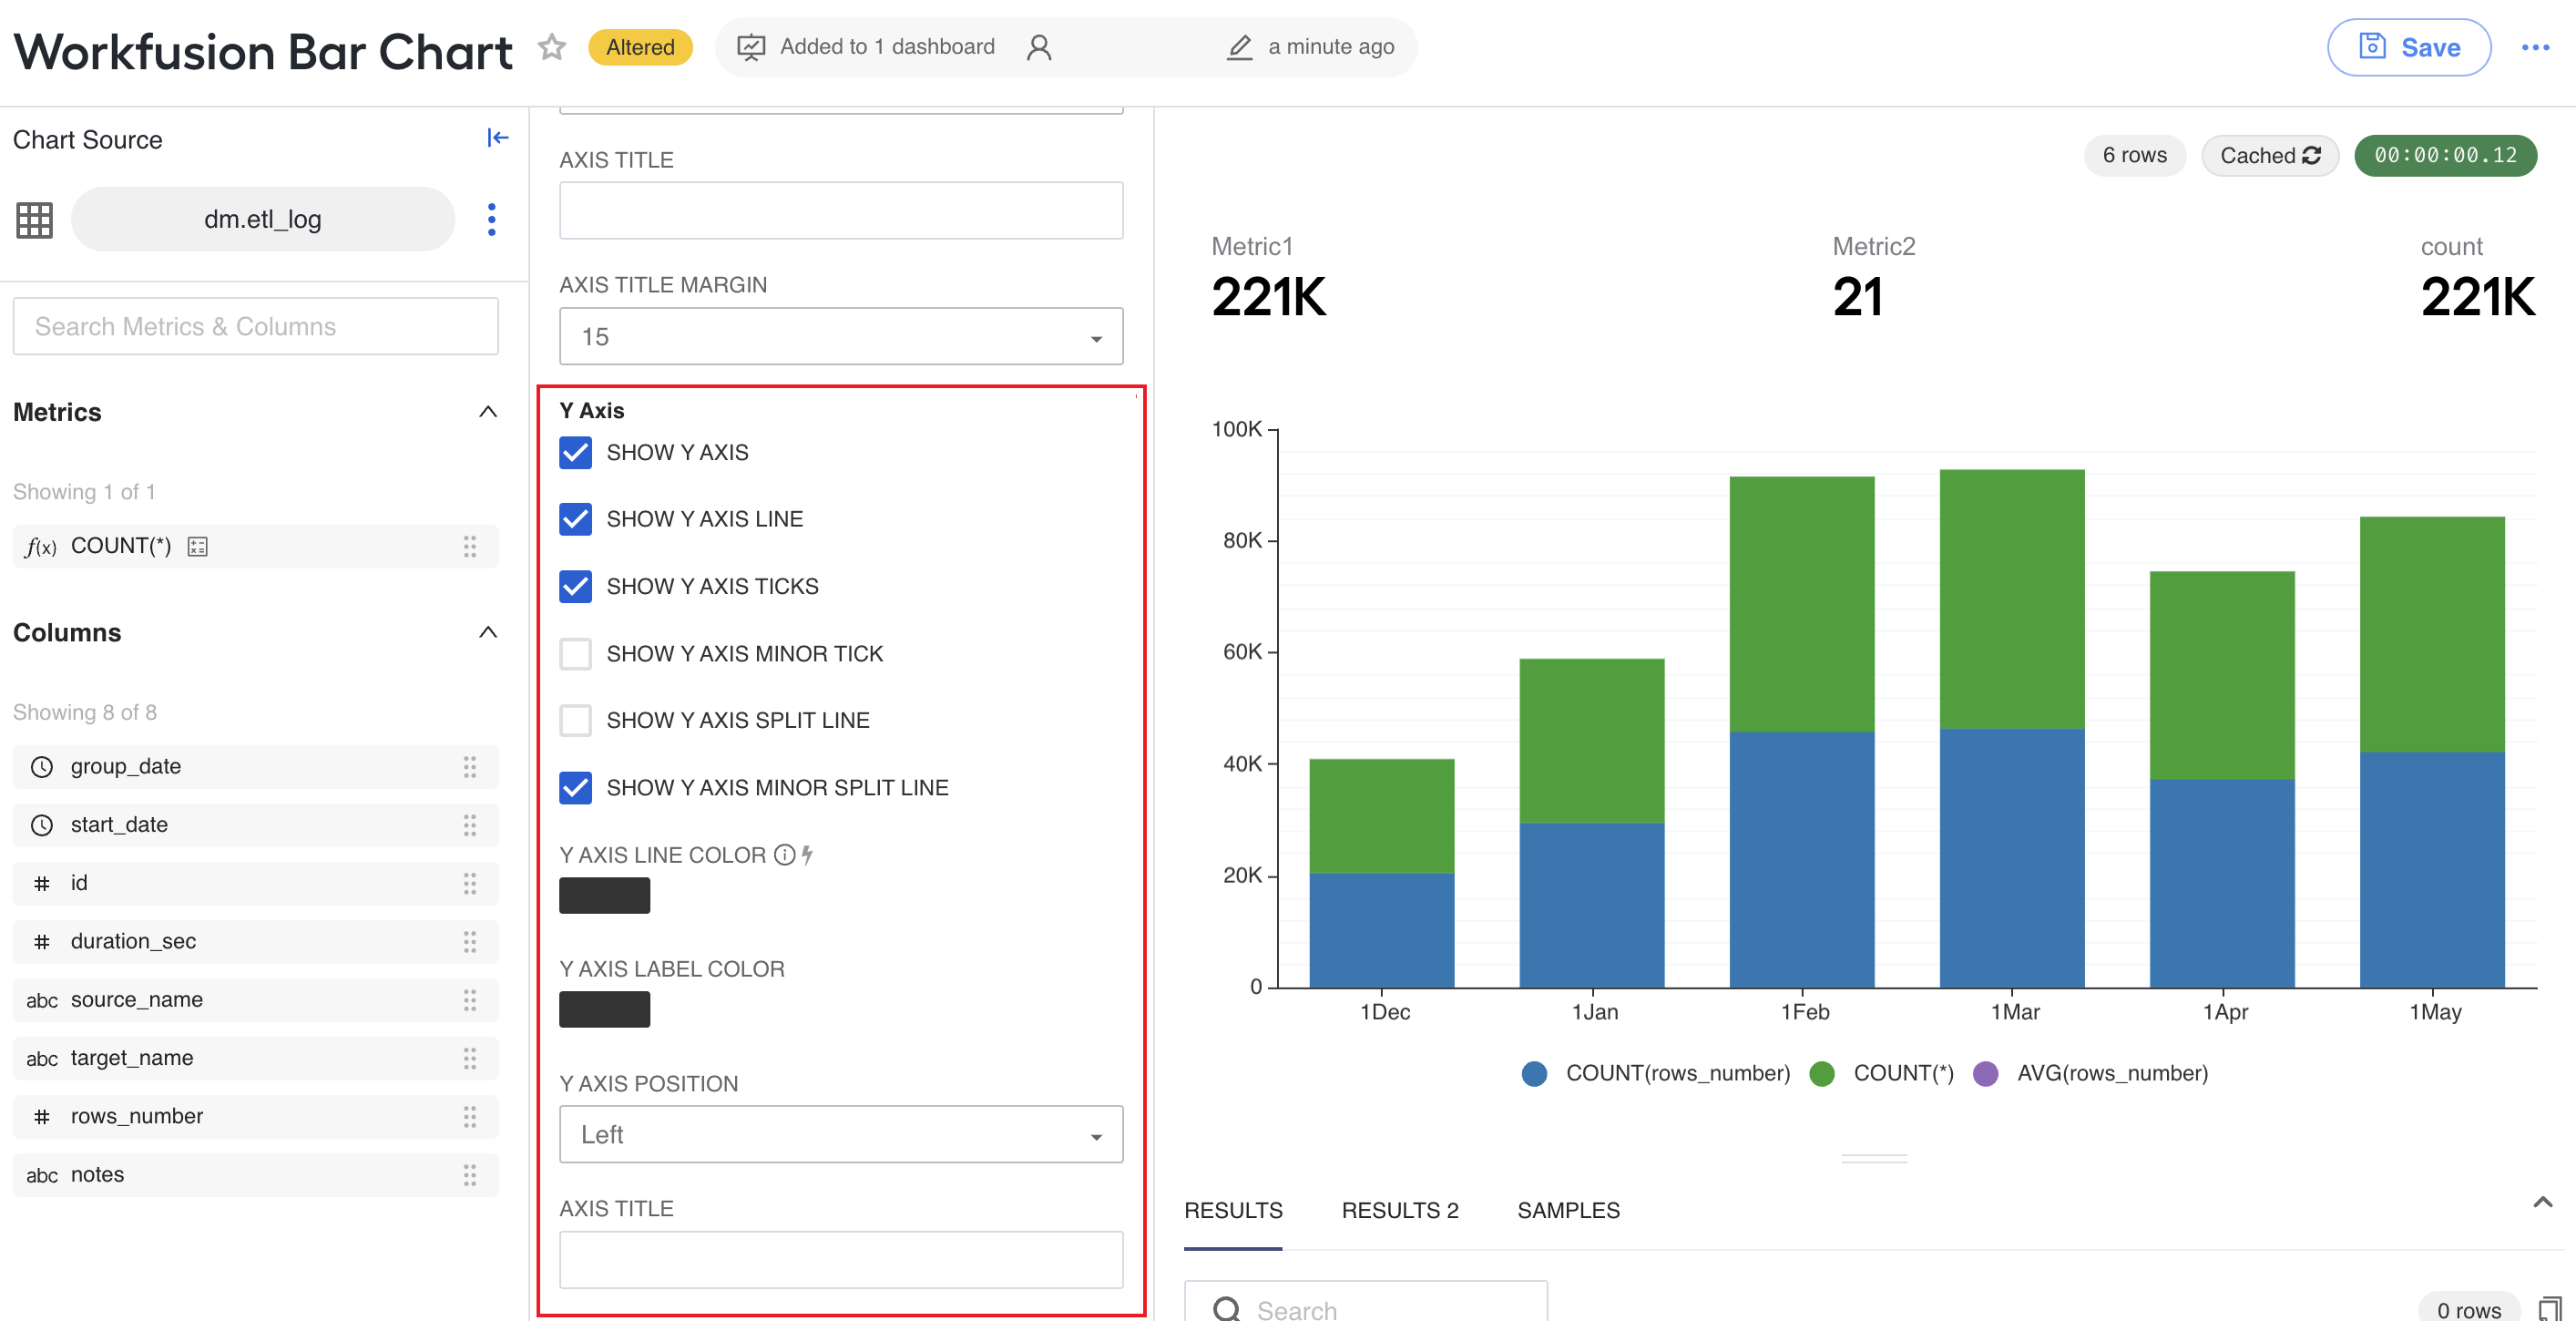Click the Save button
2576x1321 pixels.
pos(2408,47)
